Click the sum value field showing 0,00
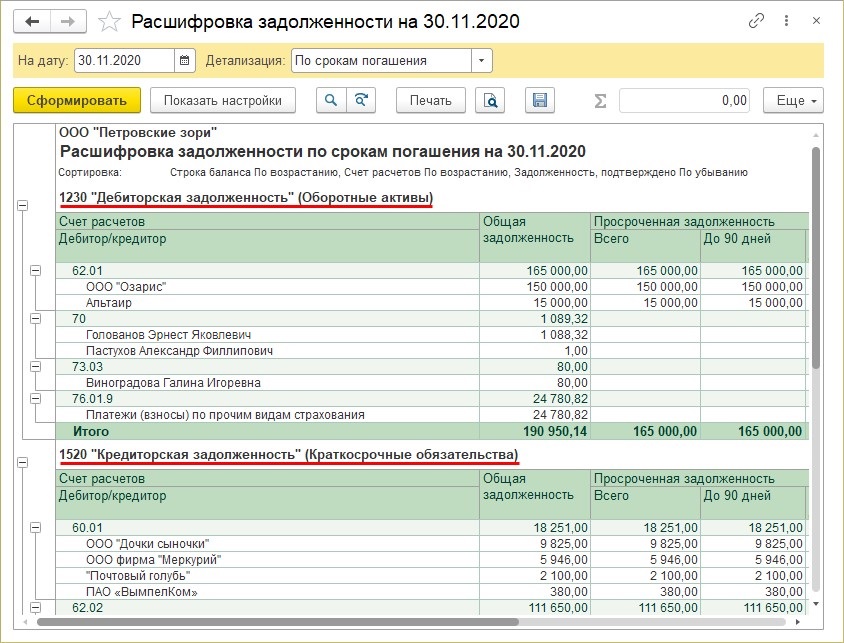844x643 pixels. [x=685, y=100]
